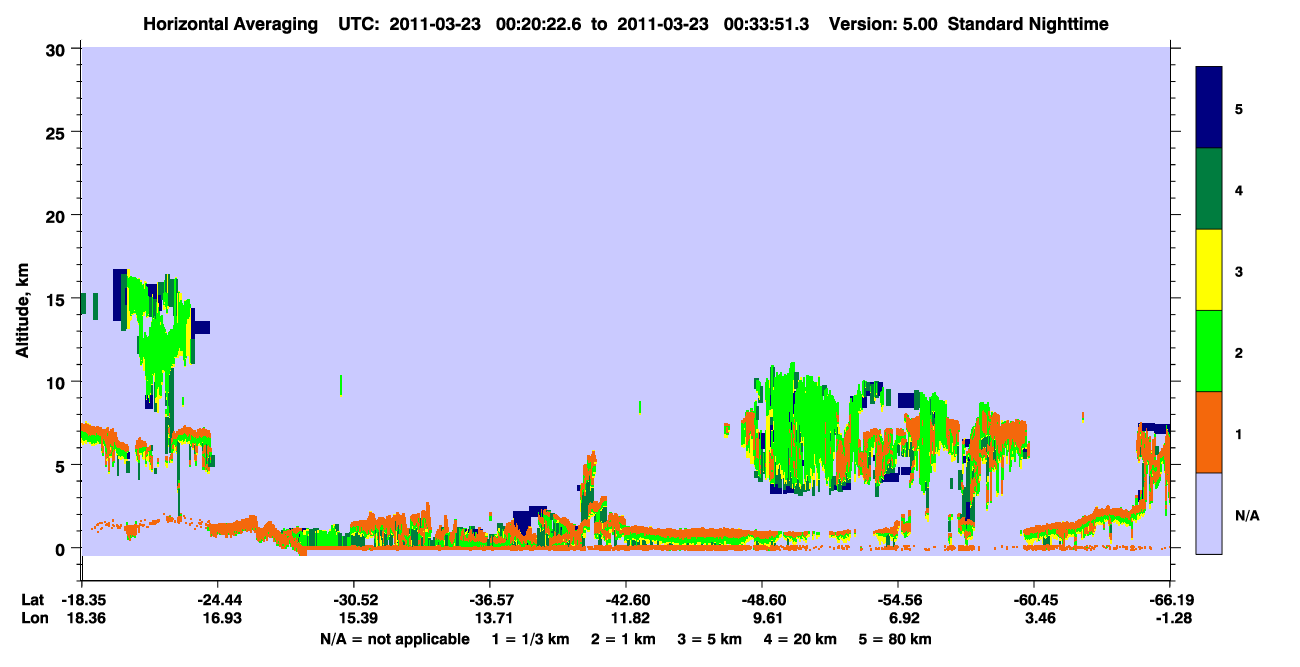Click the altitude tick label 15
This screenshot has width=1300, height=667.
(x=58, y=298)
